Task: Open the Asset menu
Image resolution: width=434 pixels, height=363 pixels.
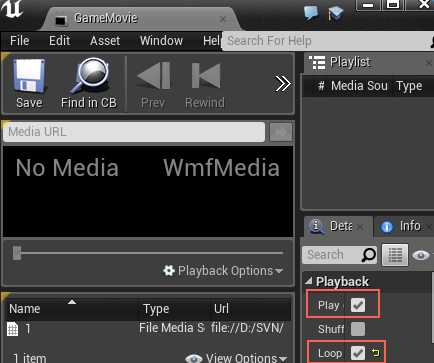Action: click(x=105, y=41)
